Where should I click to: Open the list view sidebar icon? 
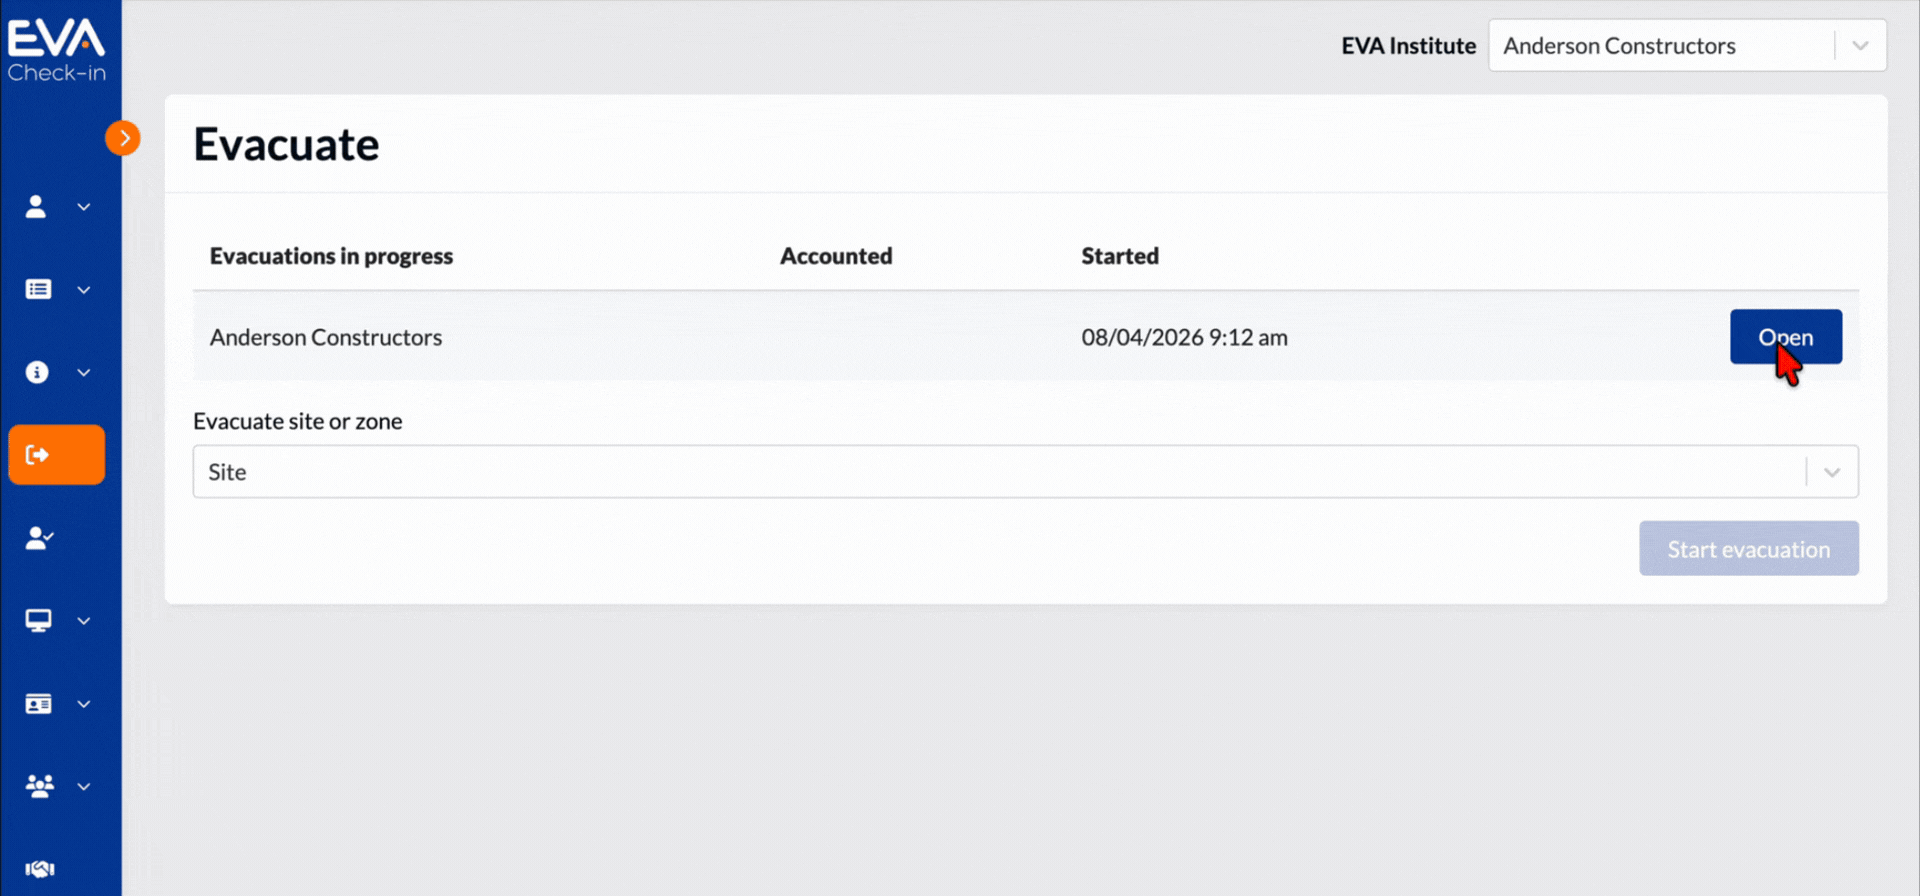tap(38, 289)
